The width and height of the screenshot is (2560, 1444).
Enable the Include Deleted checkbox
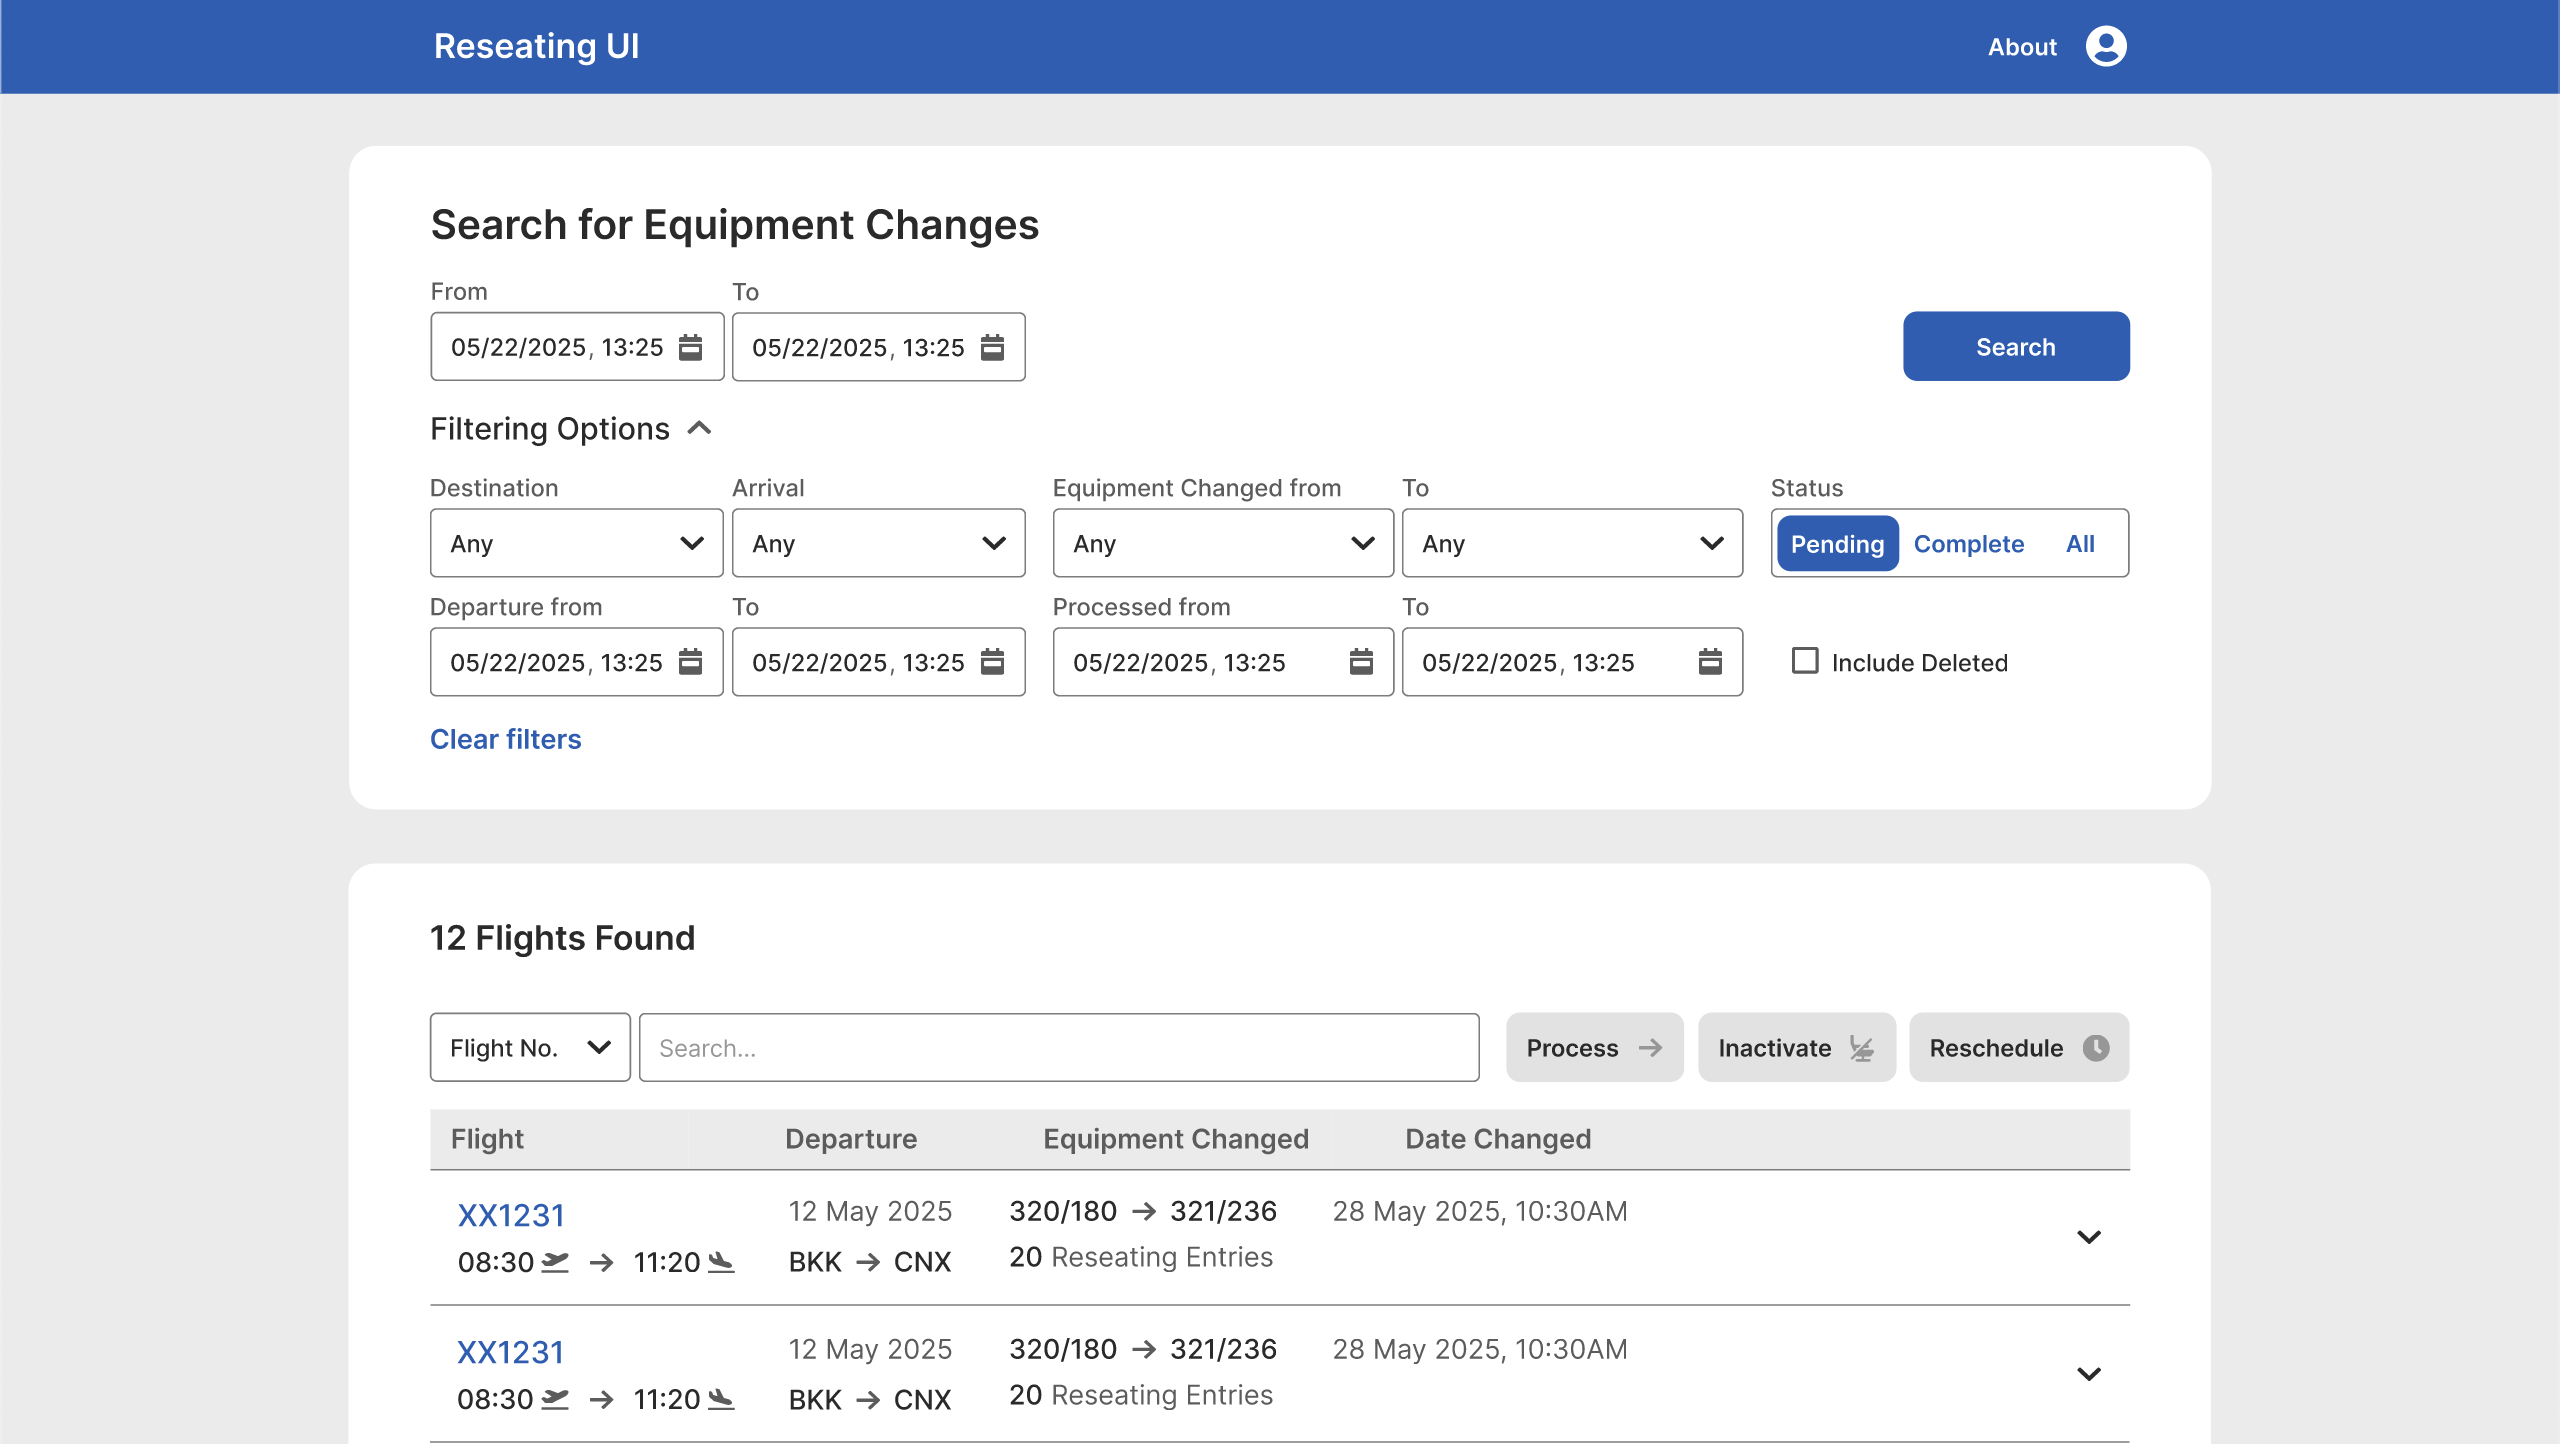(x=1805, y=661)
